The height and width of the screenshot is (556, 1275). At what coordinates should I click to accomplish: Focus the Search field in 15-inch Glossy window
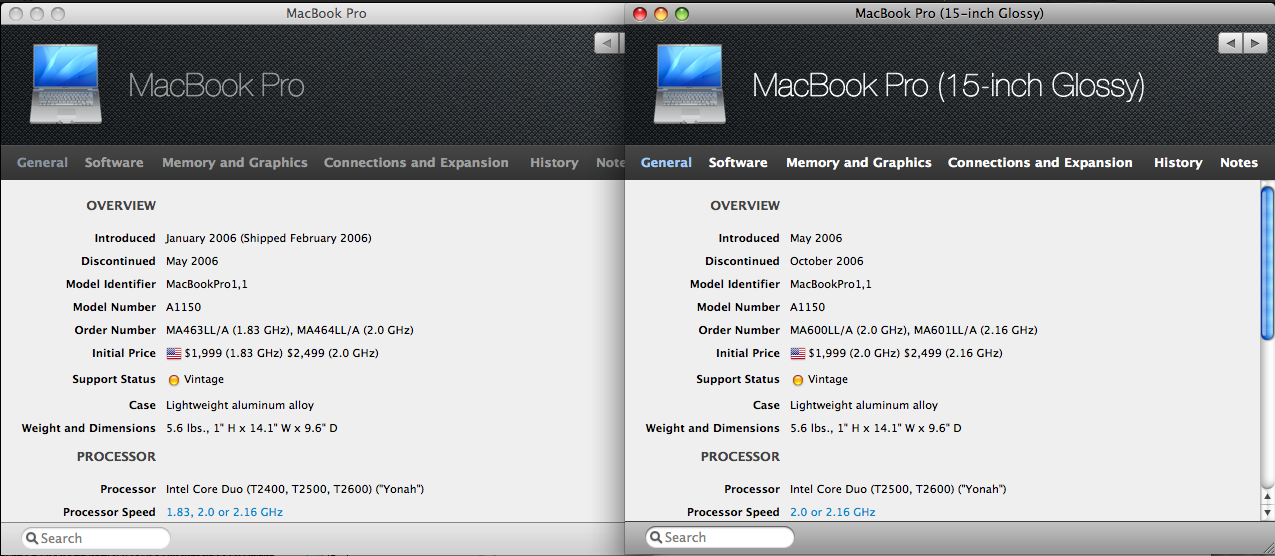point(719,538)
